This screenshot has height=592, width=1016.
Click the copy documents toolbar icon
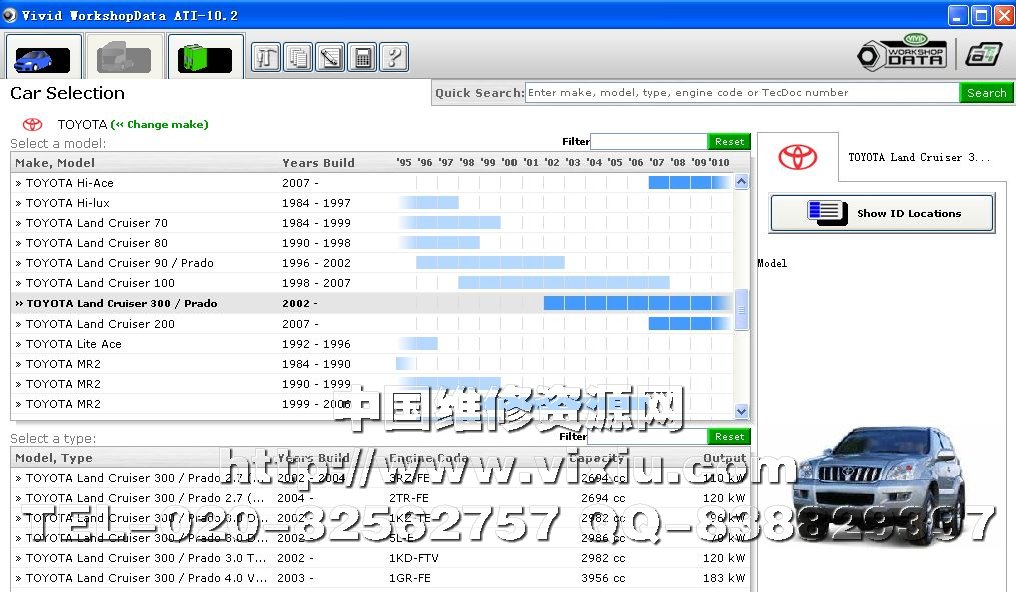tap(298, 57)
